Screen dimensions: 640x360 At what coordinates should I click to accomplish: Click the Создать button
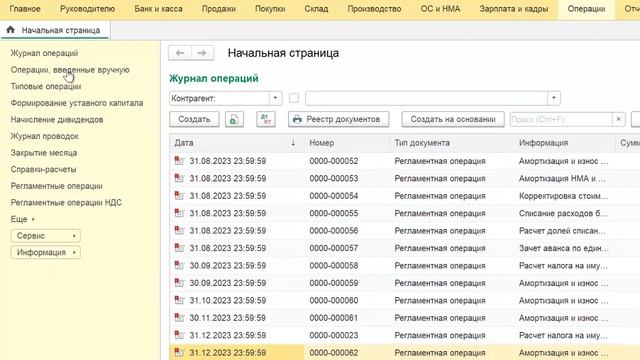point(194,119)
